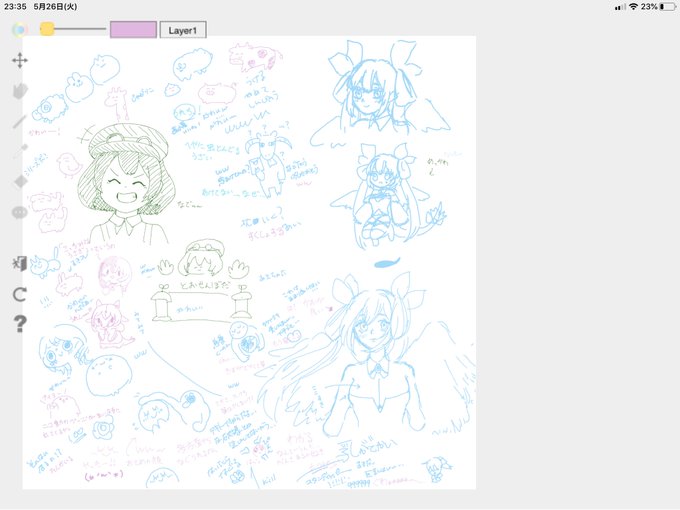This screenshot has width=680, height=510.
Task: Click the yellow brush size slider handle
Action: pos(47,29)
